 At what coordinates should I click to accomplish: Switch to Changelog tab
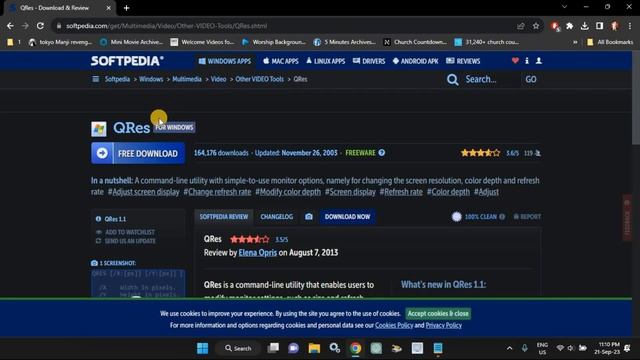coord(277,217)
